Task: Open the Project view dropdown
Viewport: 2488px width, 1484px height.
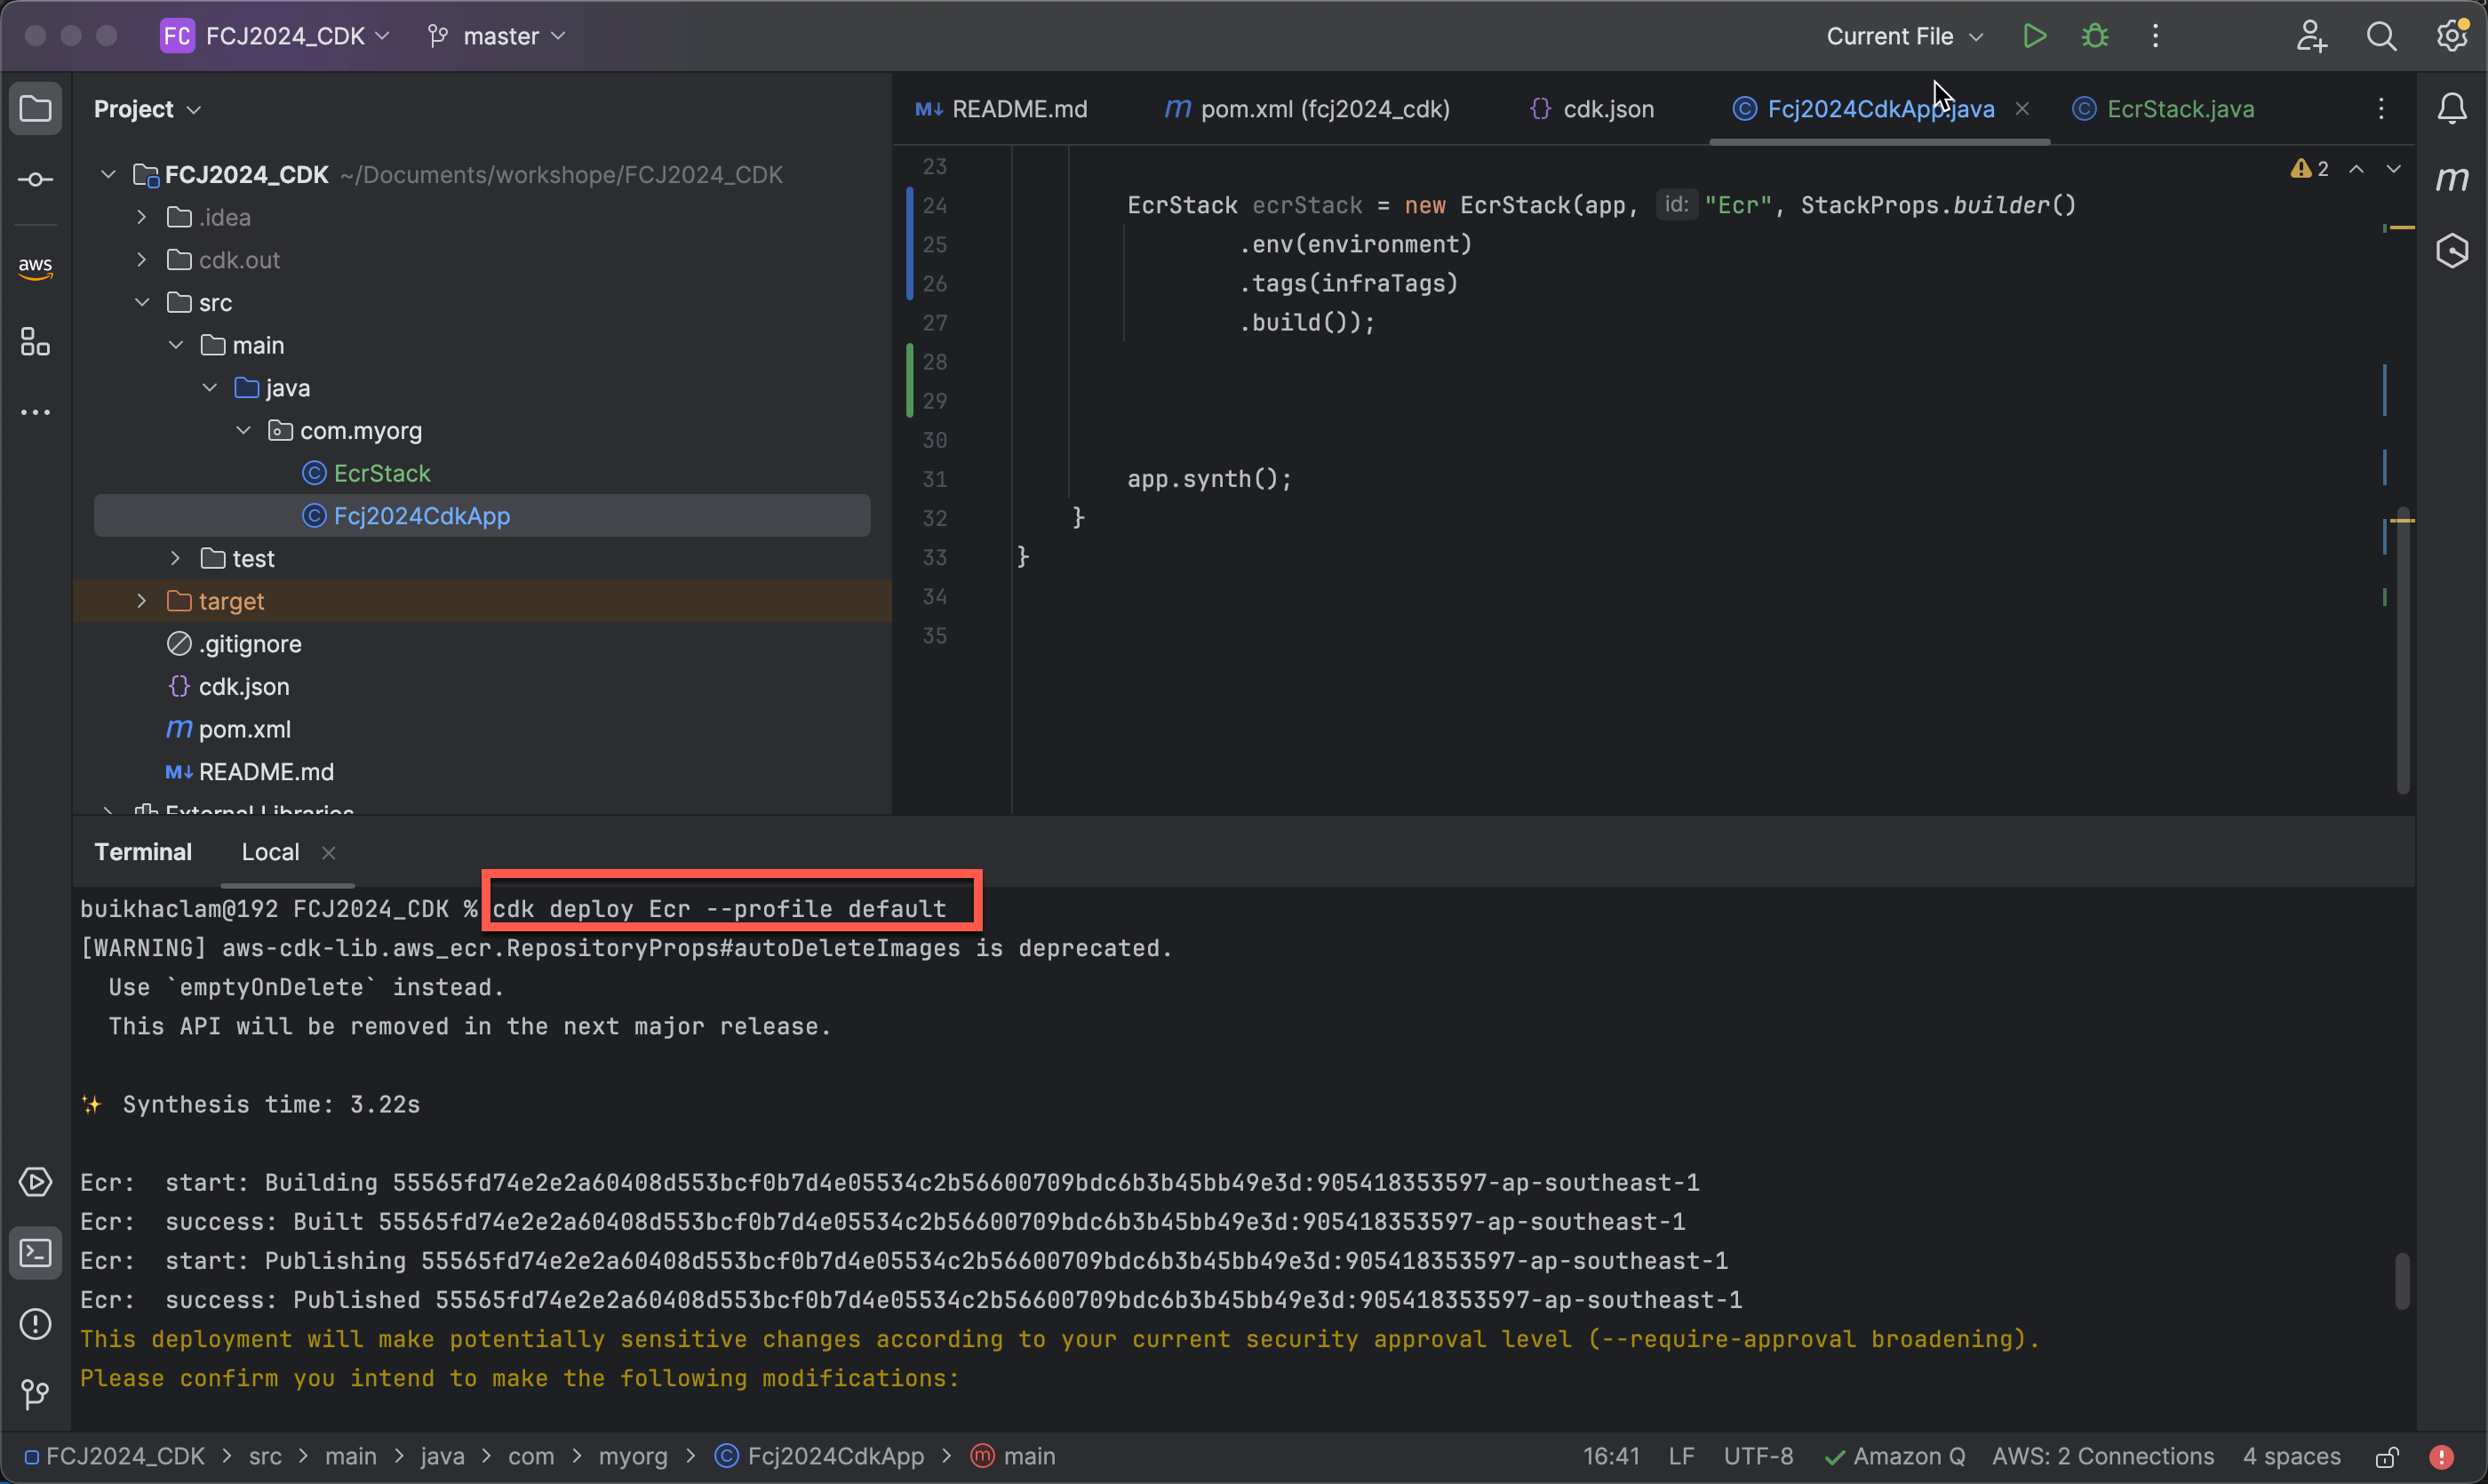Action: [147, 109]
